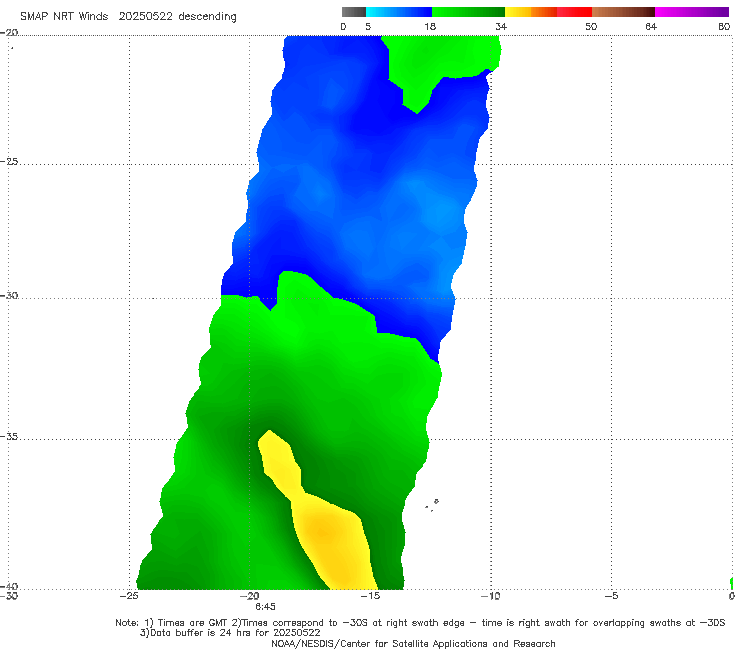Image resolution: width=740 pixels, height=650 pixels.
Task: Pick the magenta-purple segment of the color bar
Action: click(x=692, y=12)
